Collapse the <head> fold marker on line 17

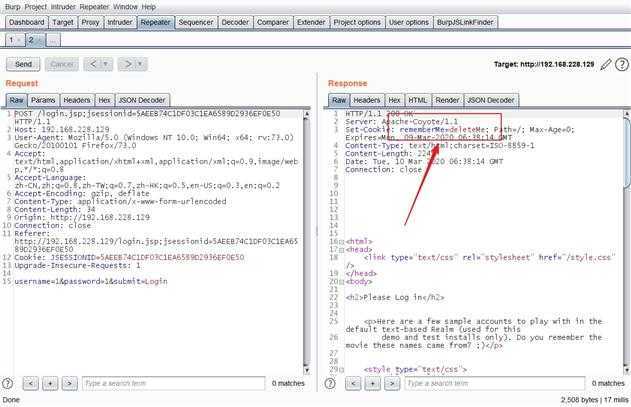[341, 250]
